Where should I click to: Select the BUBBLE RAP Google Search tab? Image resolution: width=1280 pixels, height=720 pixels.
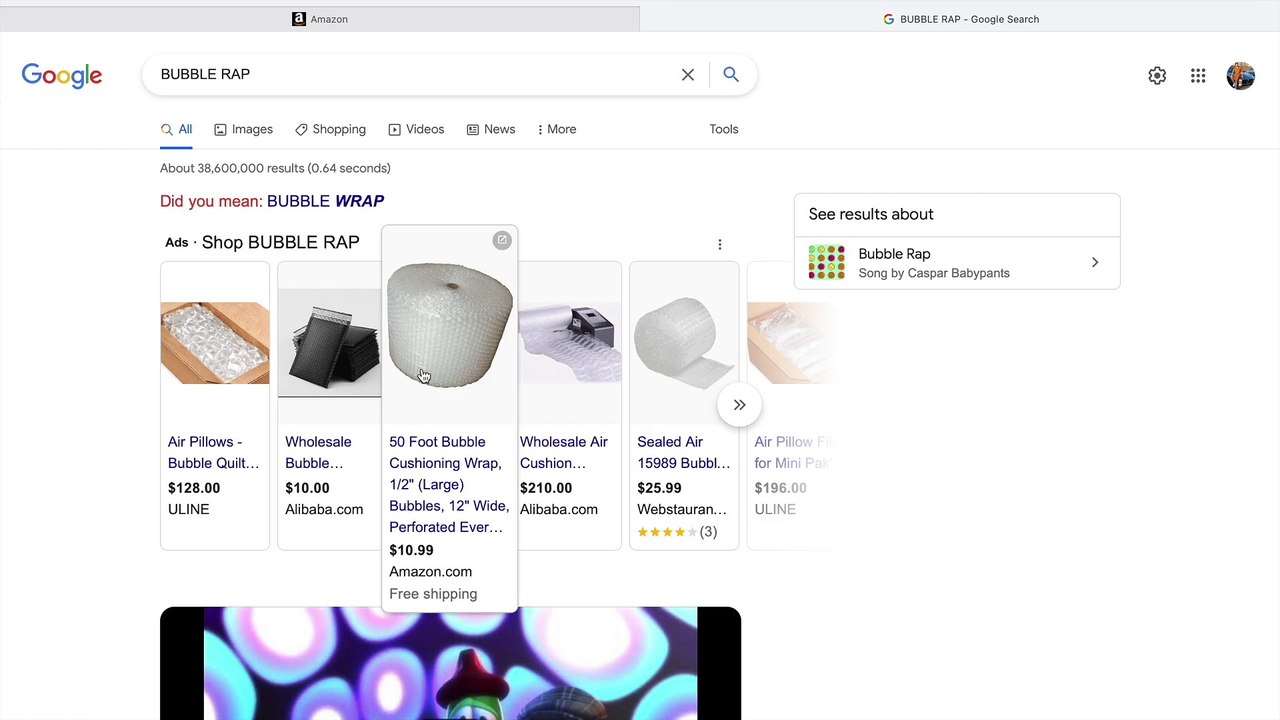[960, 19]
